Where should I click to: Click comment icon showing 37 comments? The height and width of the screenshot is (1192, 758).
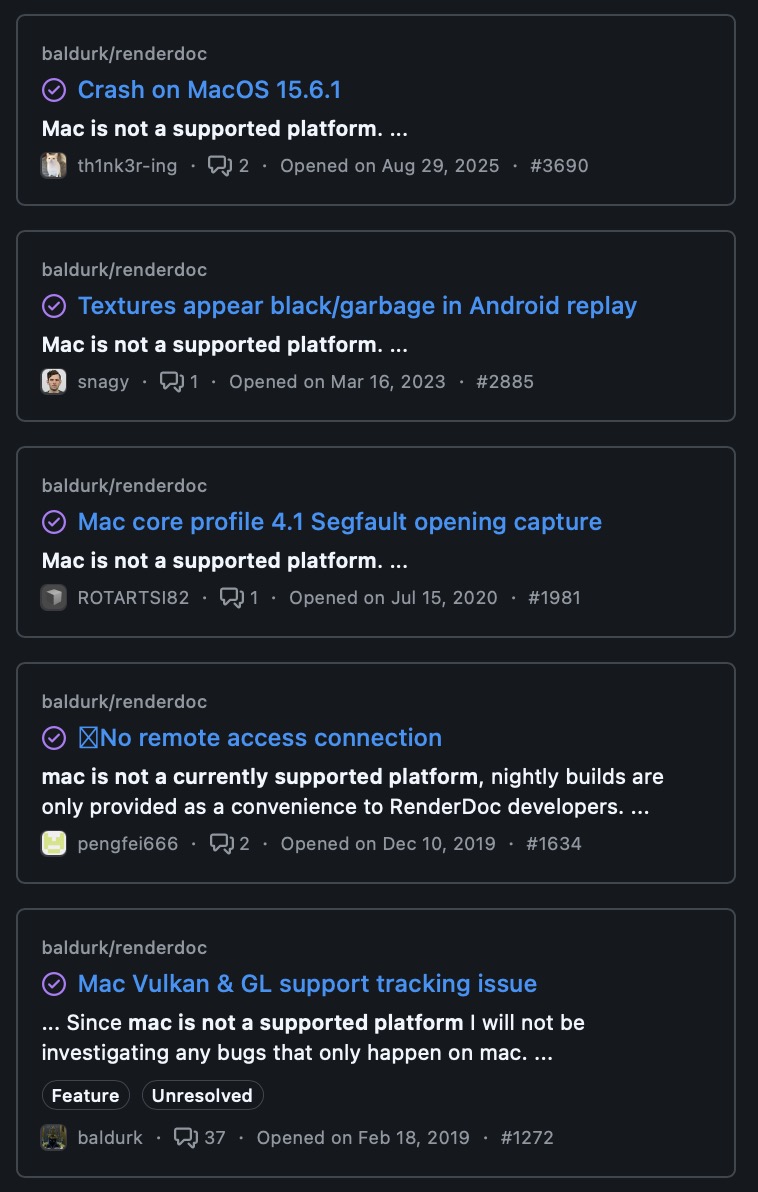coord(186,1138)
